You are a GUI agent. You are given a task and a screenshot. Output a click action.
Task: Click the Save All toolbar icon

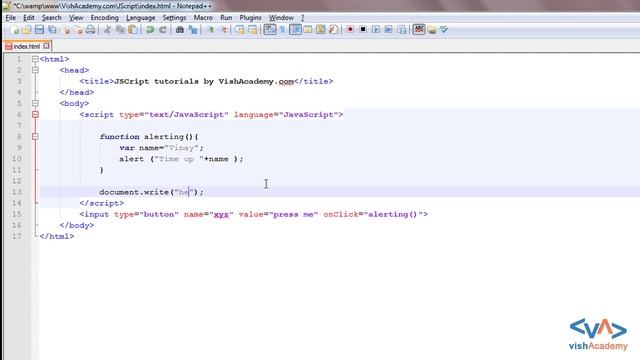click(x=52, y=30)
